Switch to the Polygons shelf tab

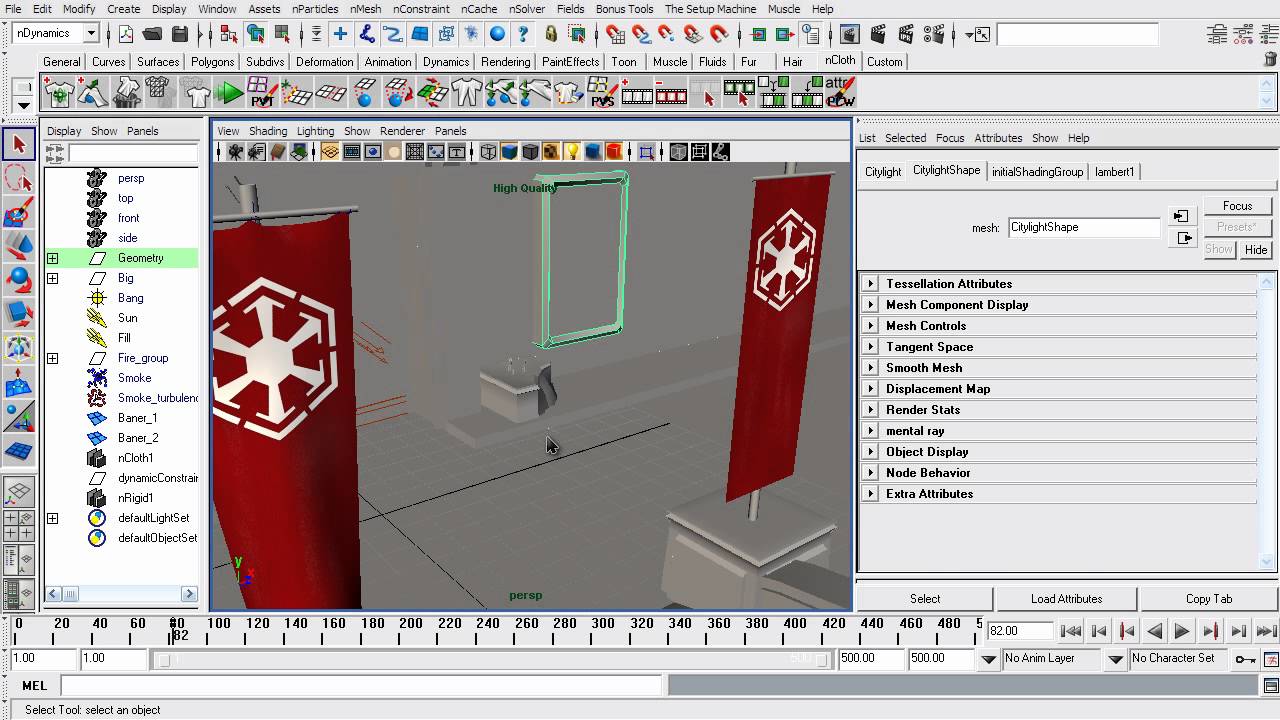[x=212, y=62]
